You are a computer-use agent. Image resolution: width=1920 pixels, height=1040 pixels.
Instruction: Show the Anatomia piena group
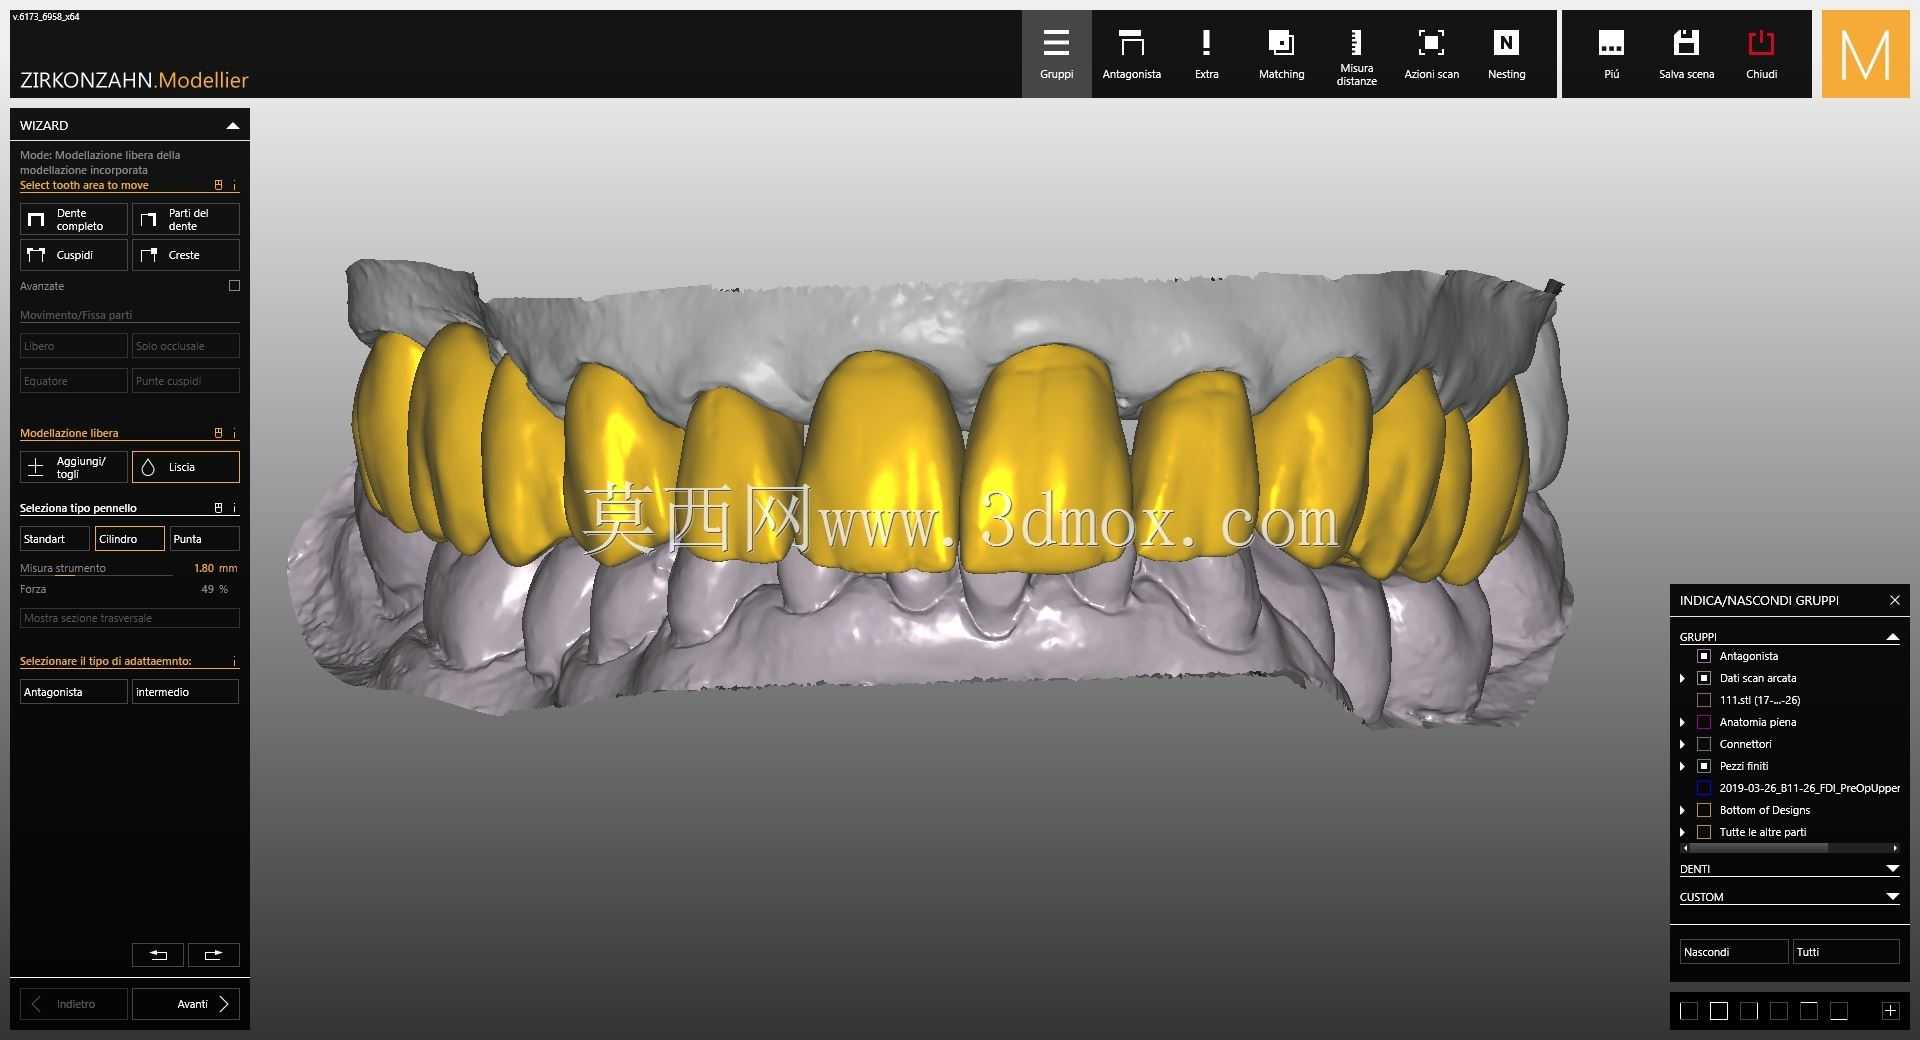coord(1704,722)
